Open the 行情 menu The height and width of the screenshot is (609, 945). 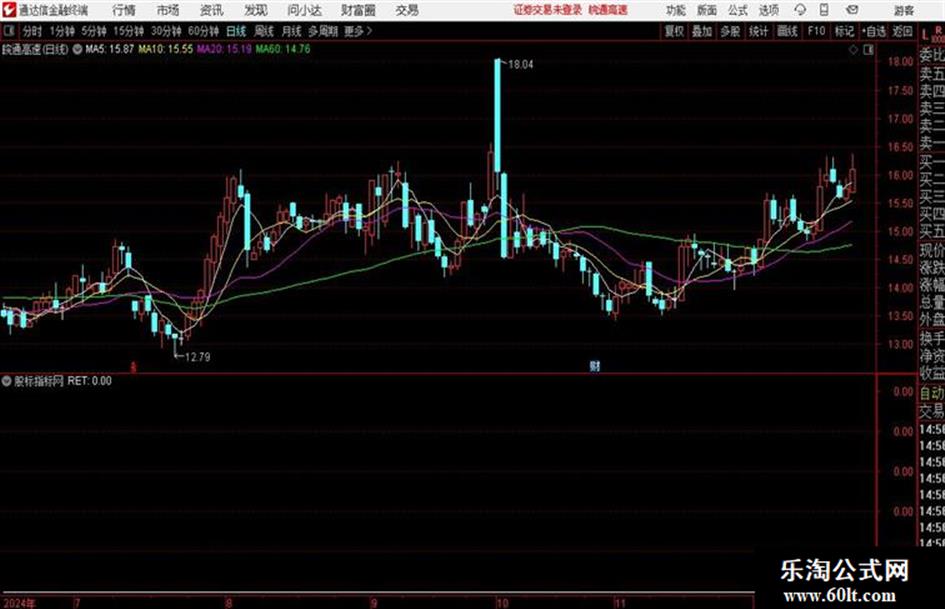pyautogui.click(x=124, y=10)
